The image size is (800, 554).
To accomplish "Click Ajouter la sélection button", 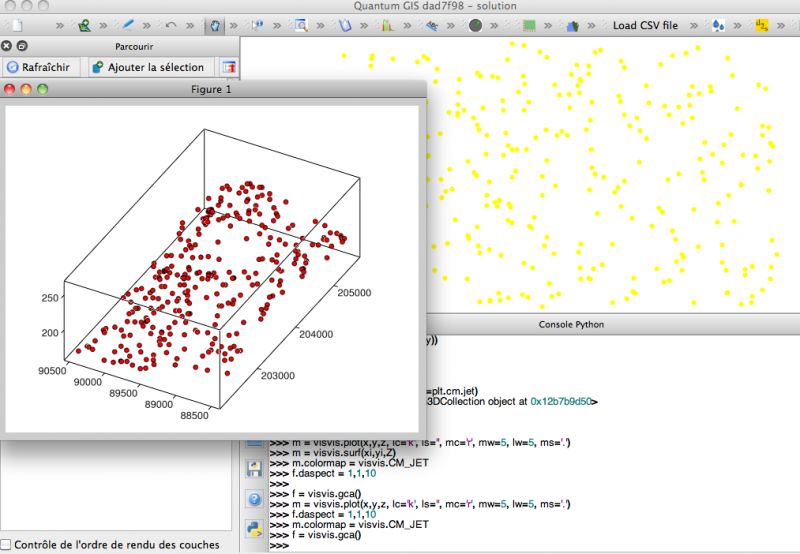I will click(x=146, y=67).
